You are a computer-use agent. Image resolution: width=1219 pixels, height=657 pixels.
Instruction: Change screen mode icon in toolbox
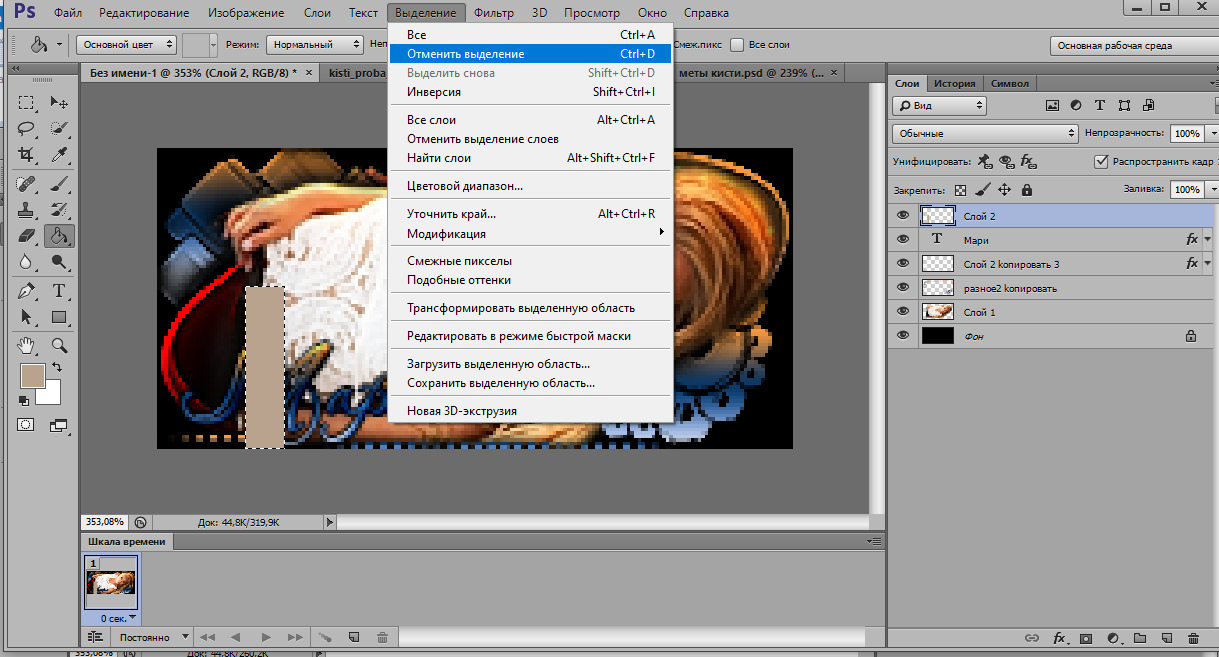(58, 425)
